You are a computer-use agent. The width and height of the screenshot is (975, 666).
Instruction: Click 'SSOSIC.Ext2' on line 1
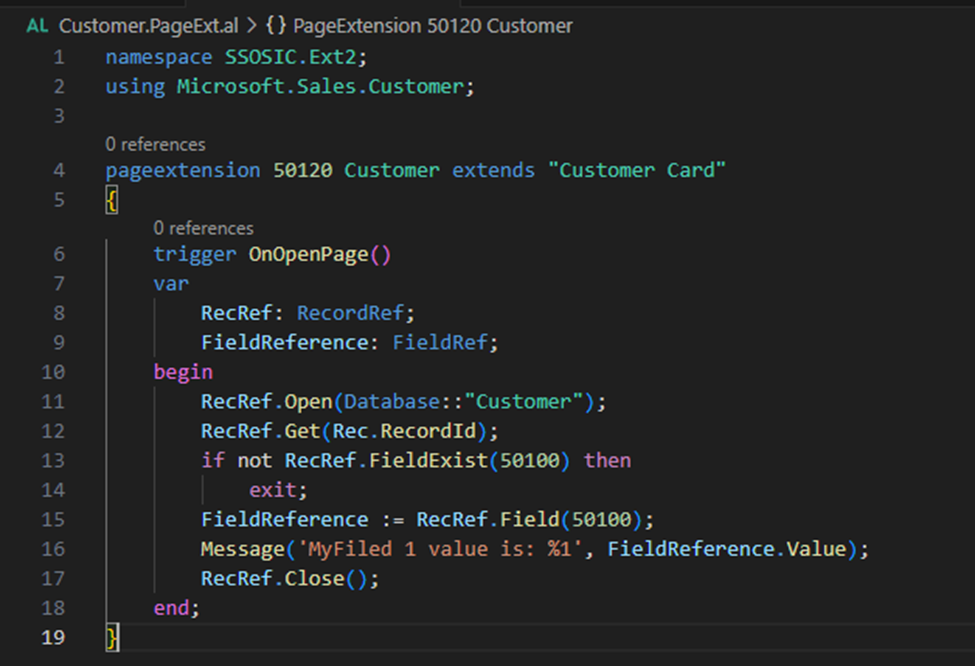[290, 57]
